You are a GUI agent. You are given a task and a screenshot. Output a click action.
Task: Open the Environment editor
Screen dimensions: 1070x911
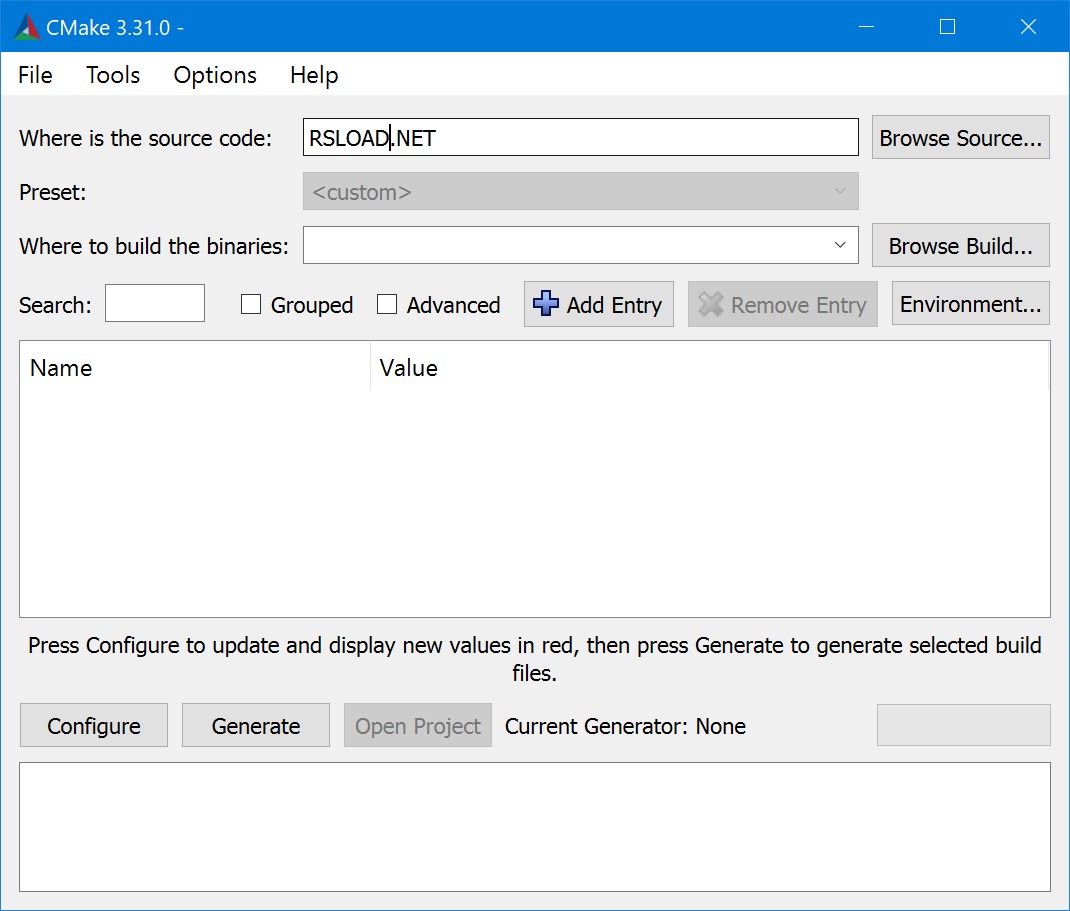(969, 304)
